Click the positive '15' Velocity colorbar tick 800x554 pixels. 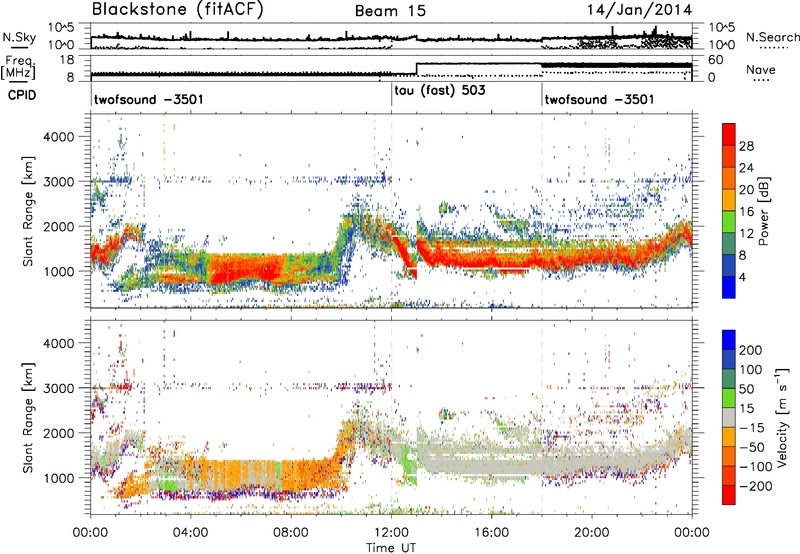747,409
